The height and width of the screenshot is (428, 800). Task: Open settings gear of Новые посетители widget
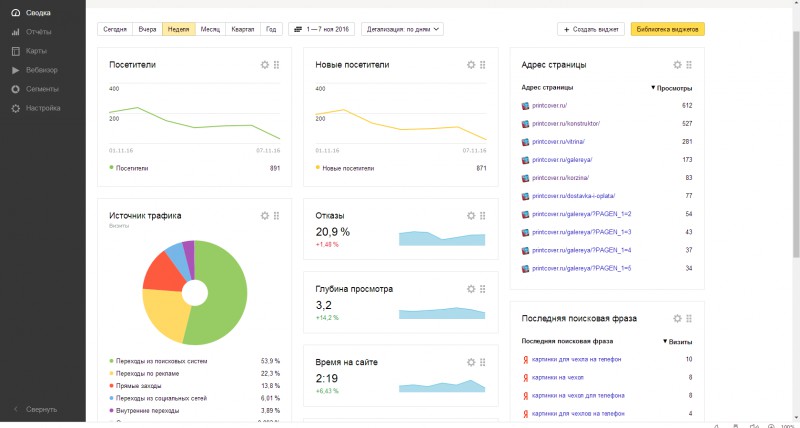471,65
